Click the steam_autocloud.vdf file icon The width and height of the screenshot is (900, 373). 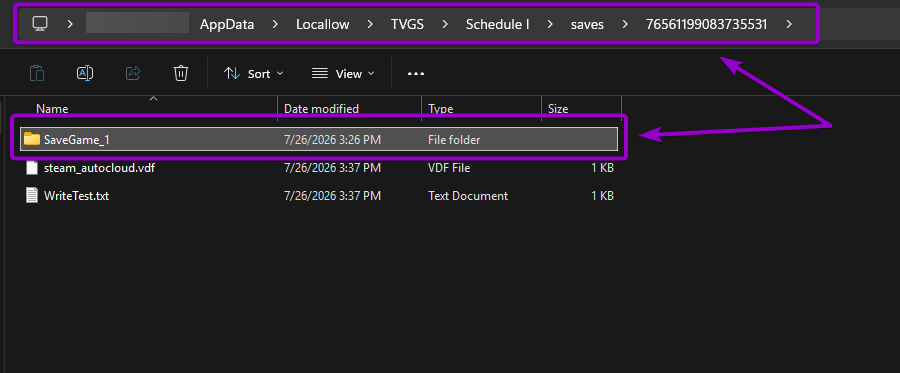coord(33,168)
